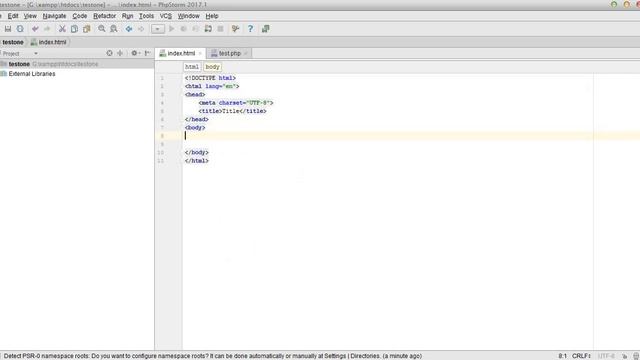Click the html lang="en" line
Image resolution: width=640 pixels, height=360 pixels.
(212, 86)
